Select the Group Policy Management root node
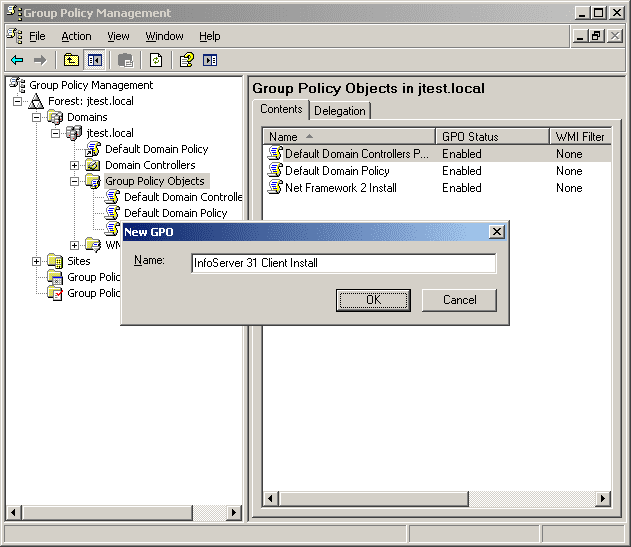The image size is (631, 547). coord(91,85)
